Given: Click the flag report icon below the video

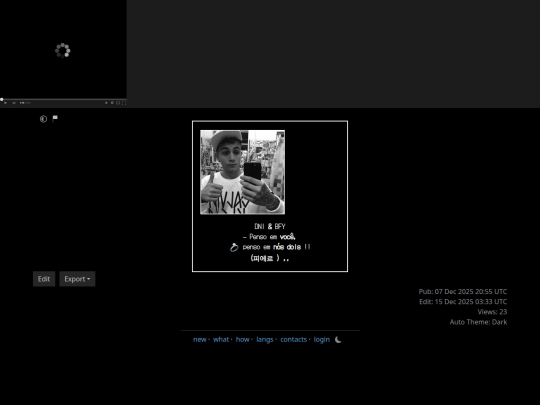Looking at the screenshot, I should (55, 118).
